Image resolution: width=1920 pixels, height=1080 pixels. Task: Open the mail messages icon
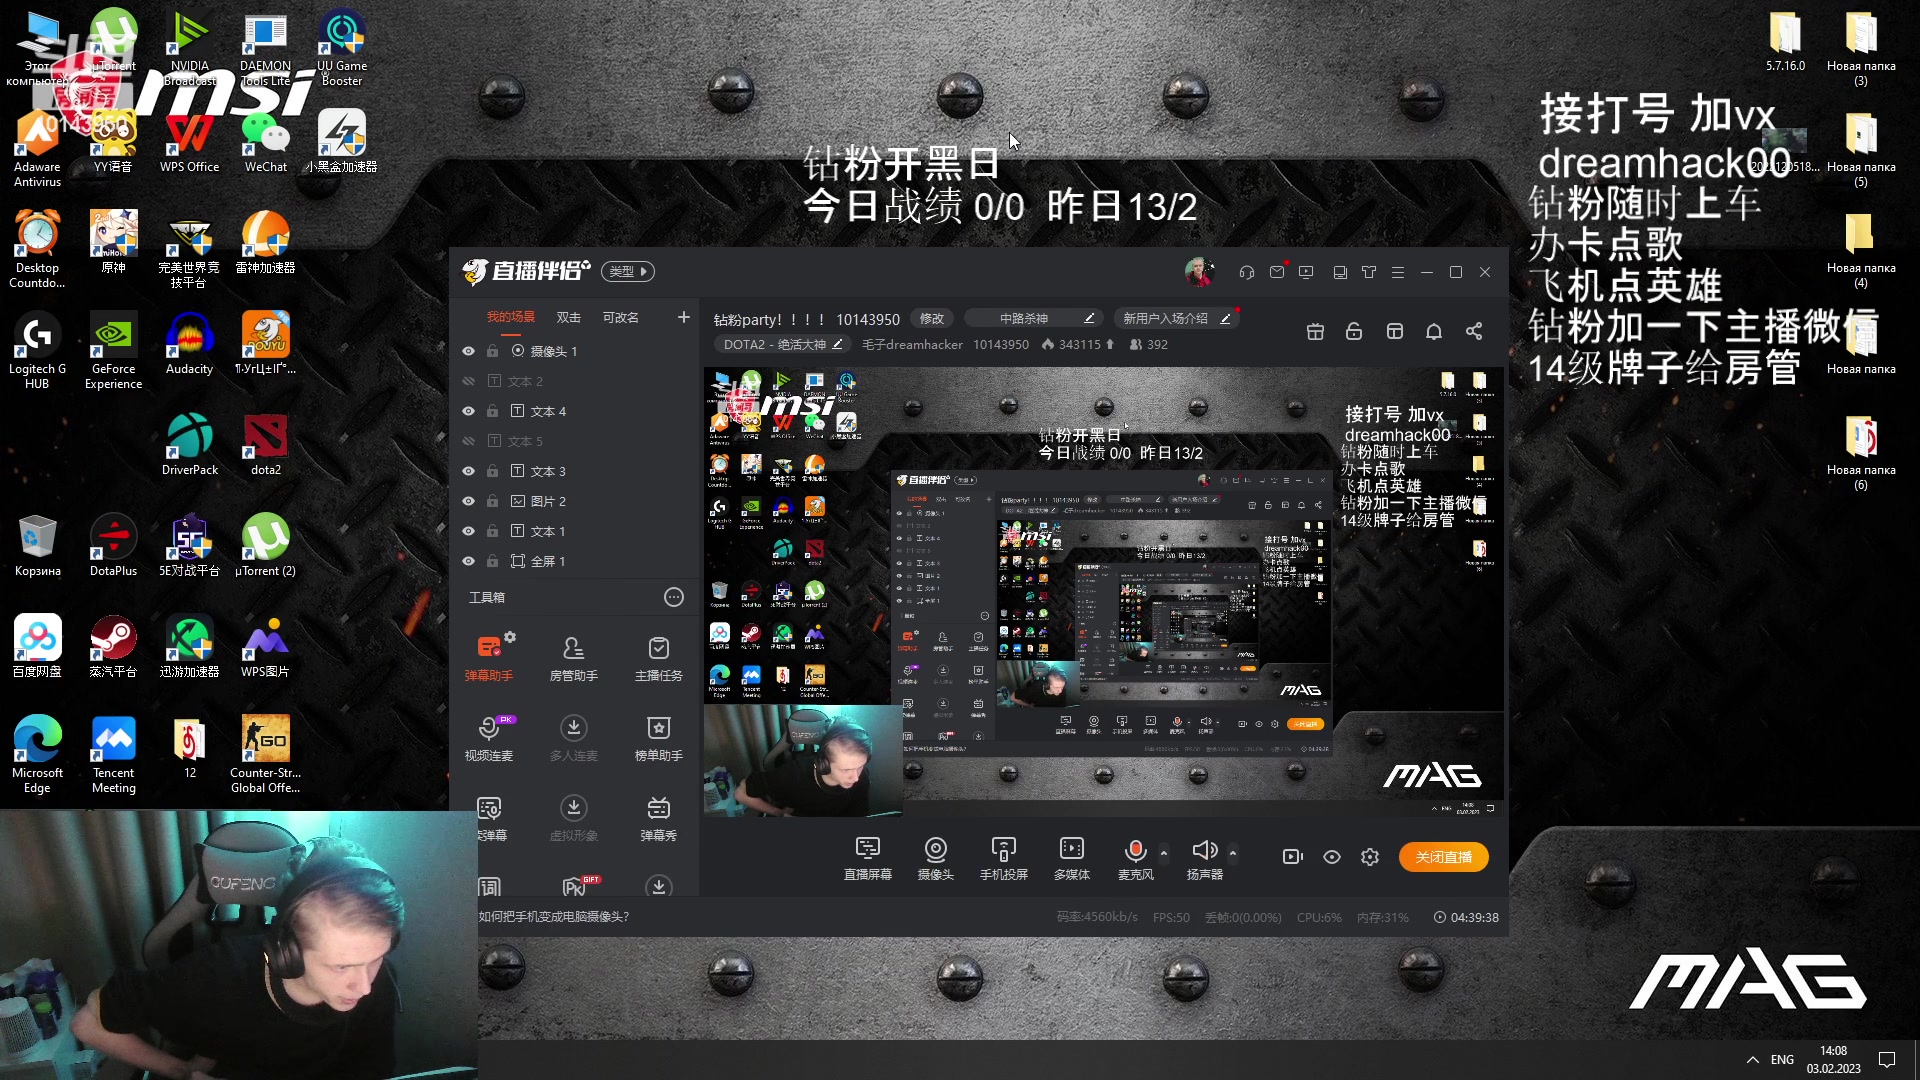(1276, 272)
